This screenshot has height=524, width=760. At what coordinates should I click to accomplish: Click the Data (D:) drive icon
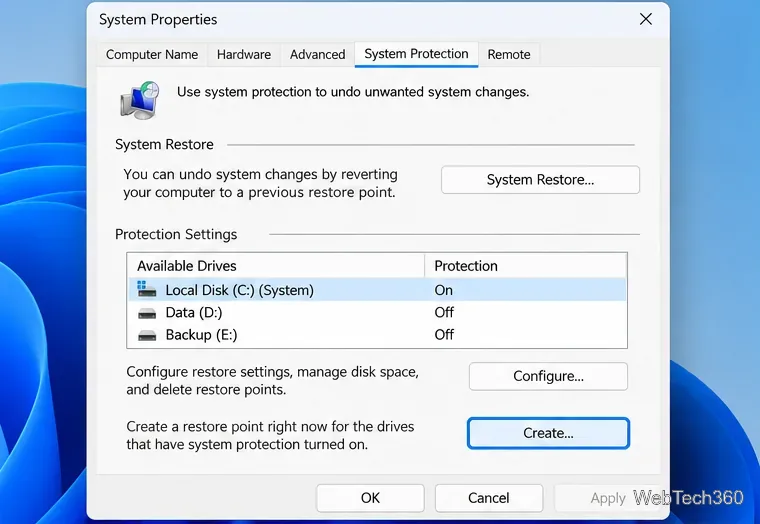147,313
